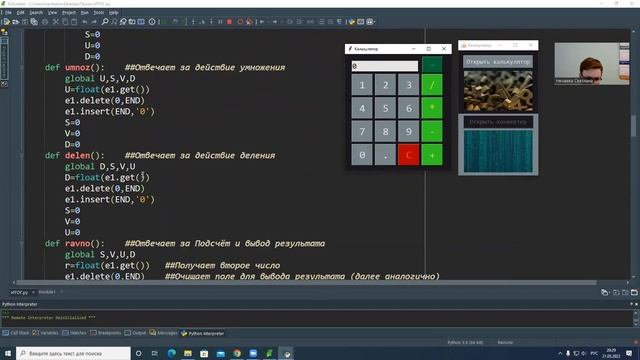Open the Messages panel tab
The width and height of the screenshot is (640, 360).
click(163, 333)
